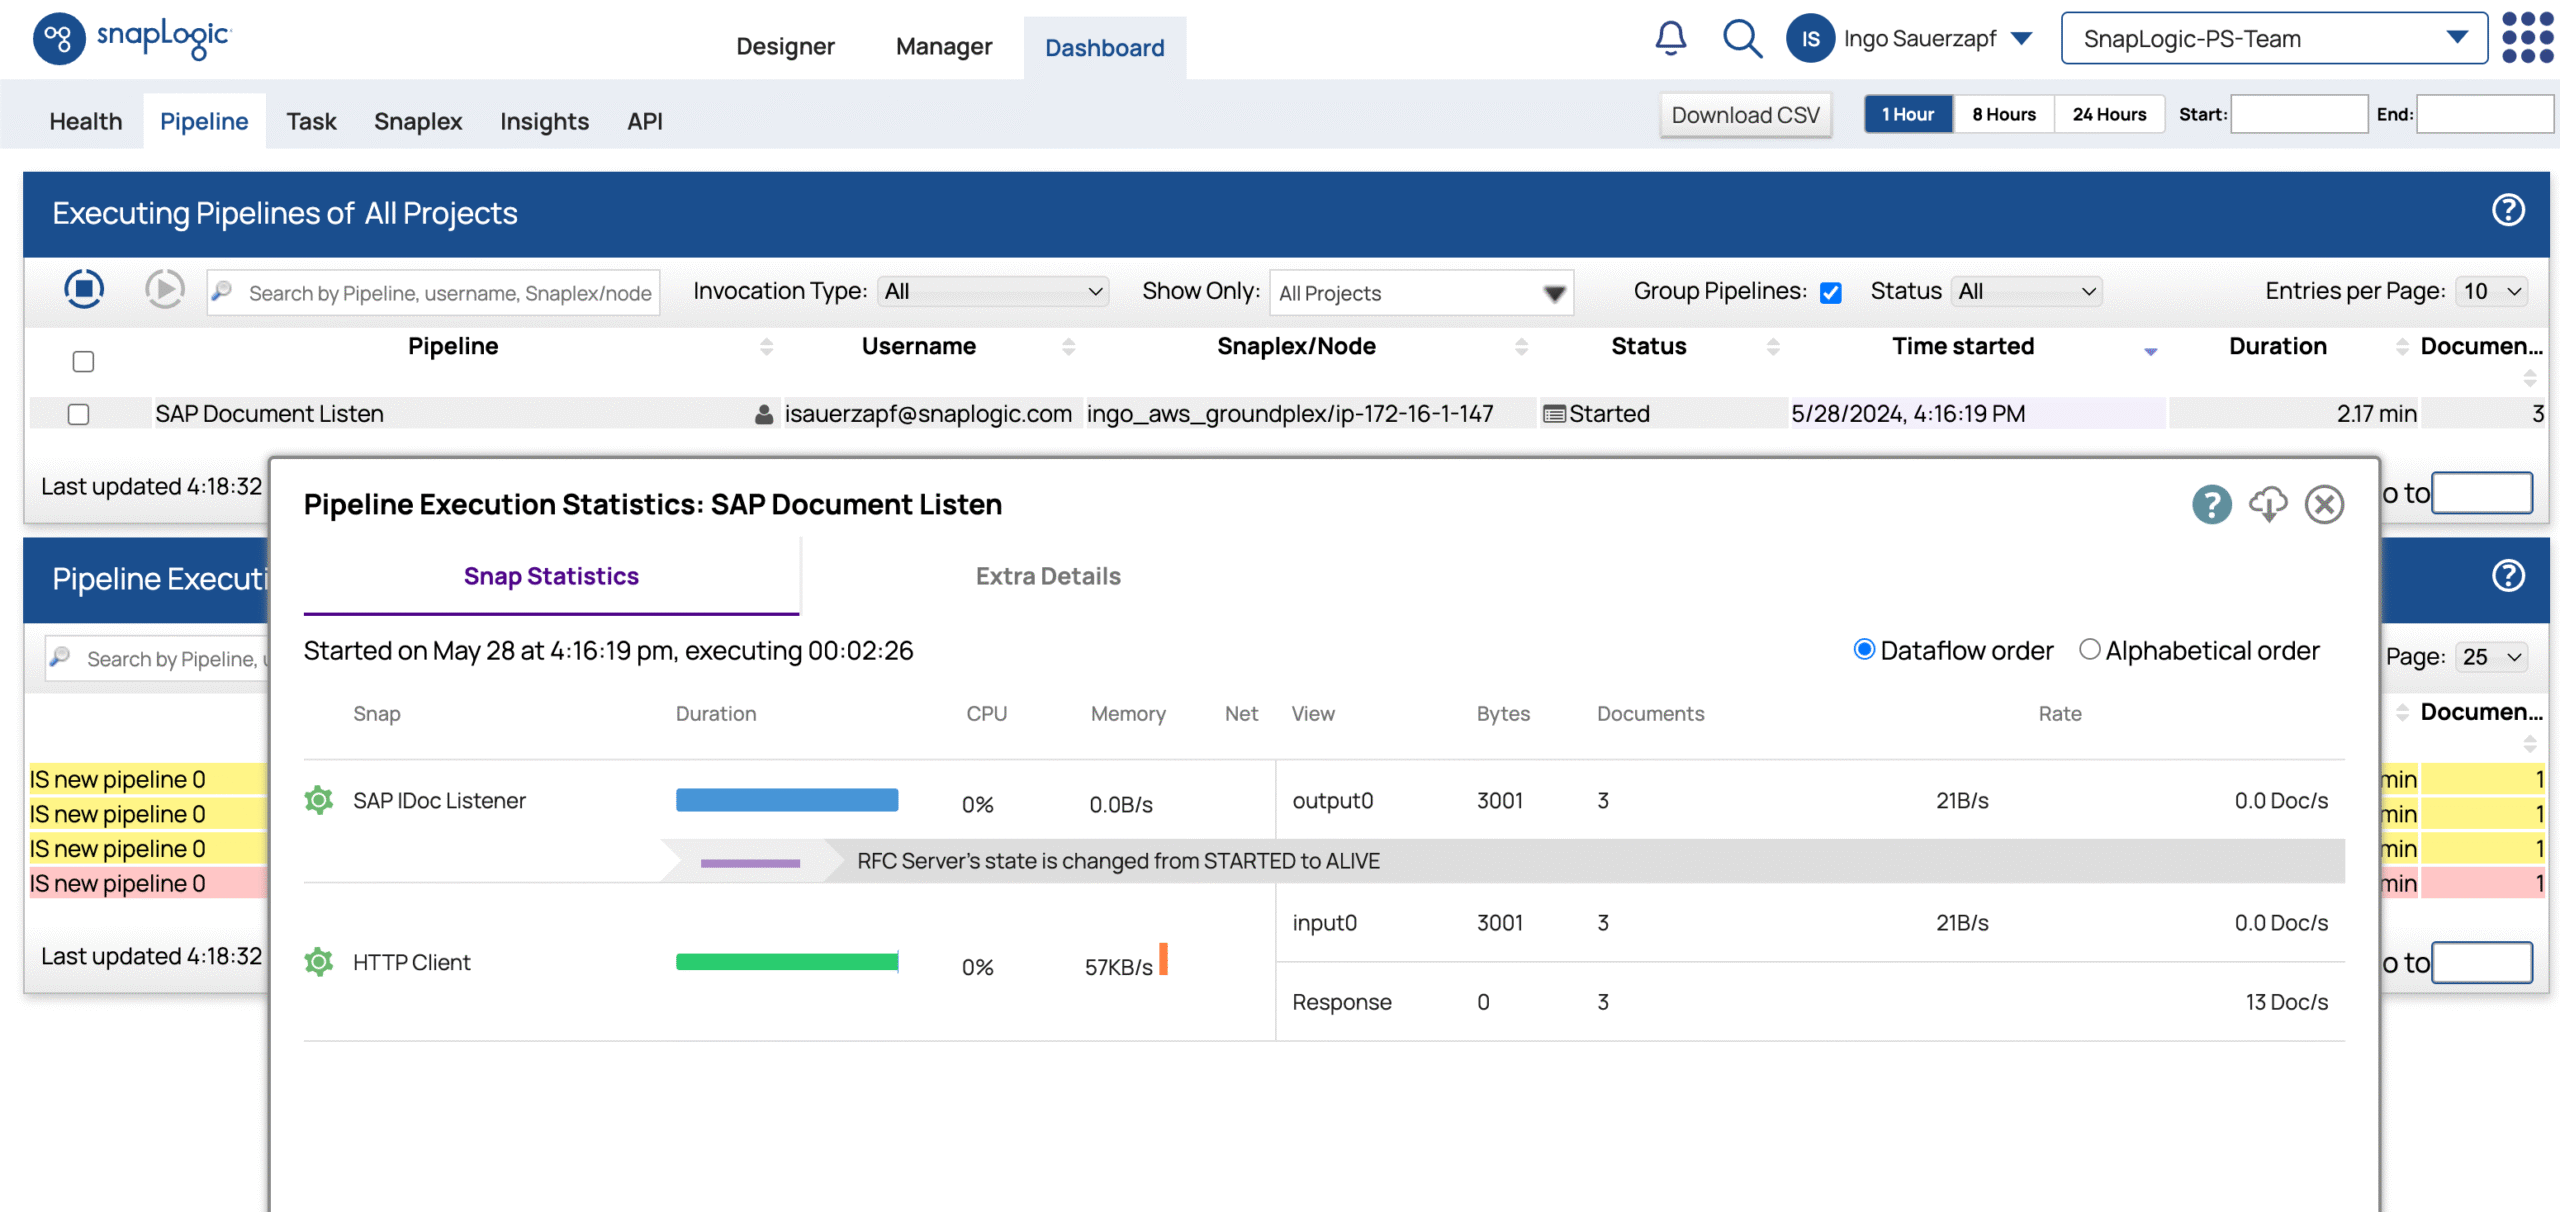This screenshot has width=2560, height=1212.
Task: Click the SAP IDoc Listener gear icon
Action: point(319,800)
